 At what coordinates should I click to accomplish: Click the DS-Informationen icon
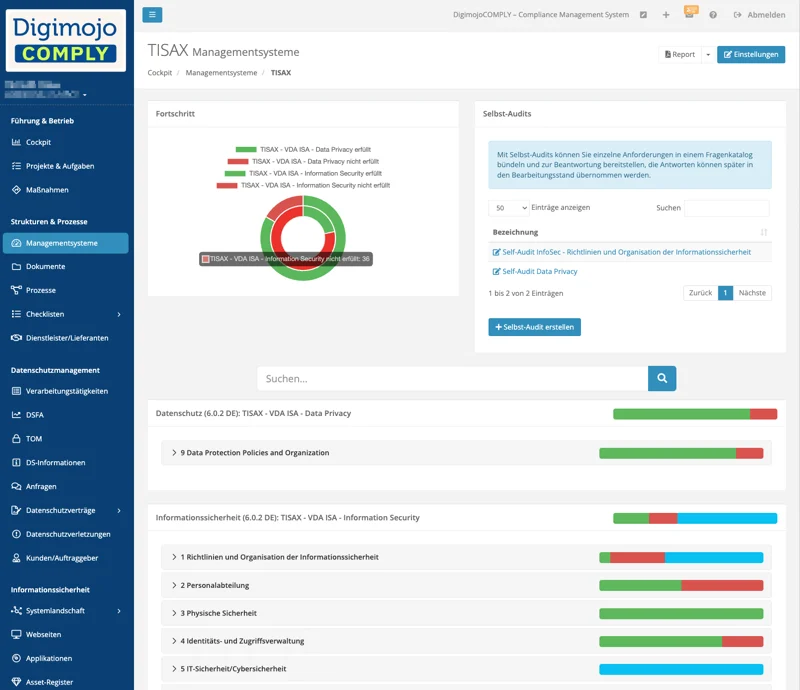coord(16,462)
